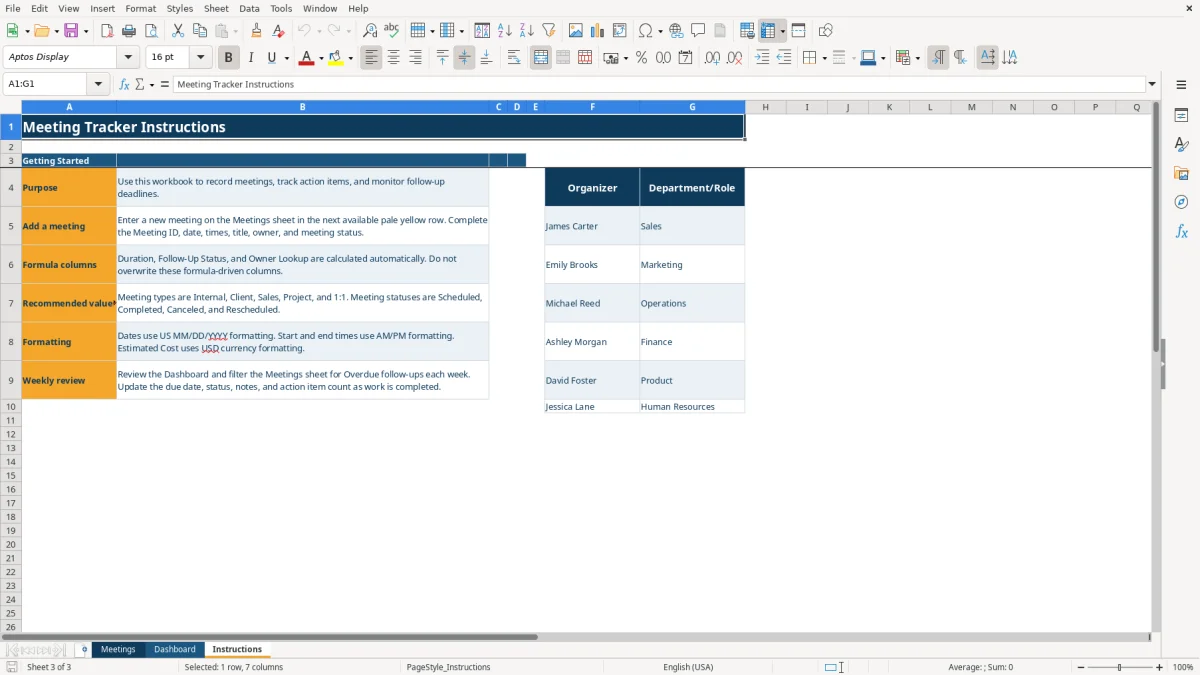
Task: Click Delete Decimal Place icon
Action: coord(735,58)
